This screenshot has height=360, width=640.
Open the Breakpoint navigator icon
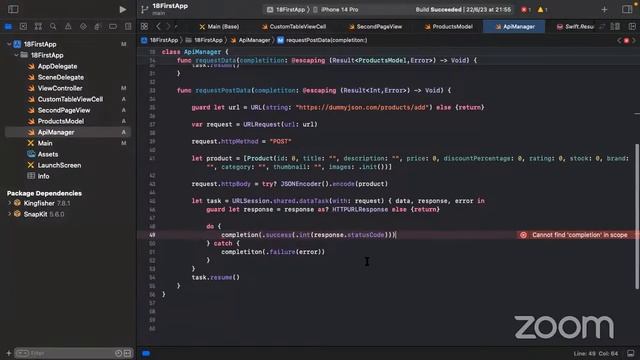tap(113, 27)
